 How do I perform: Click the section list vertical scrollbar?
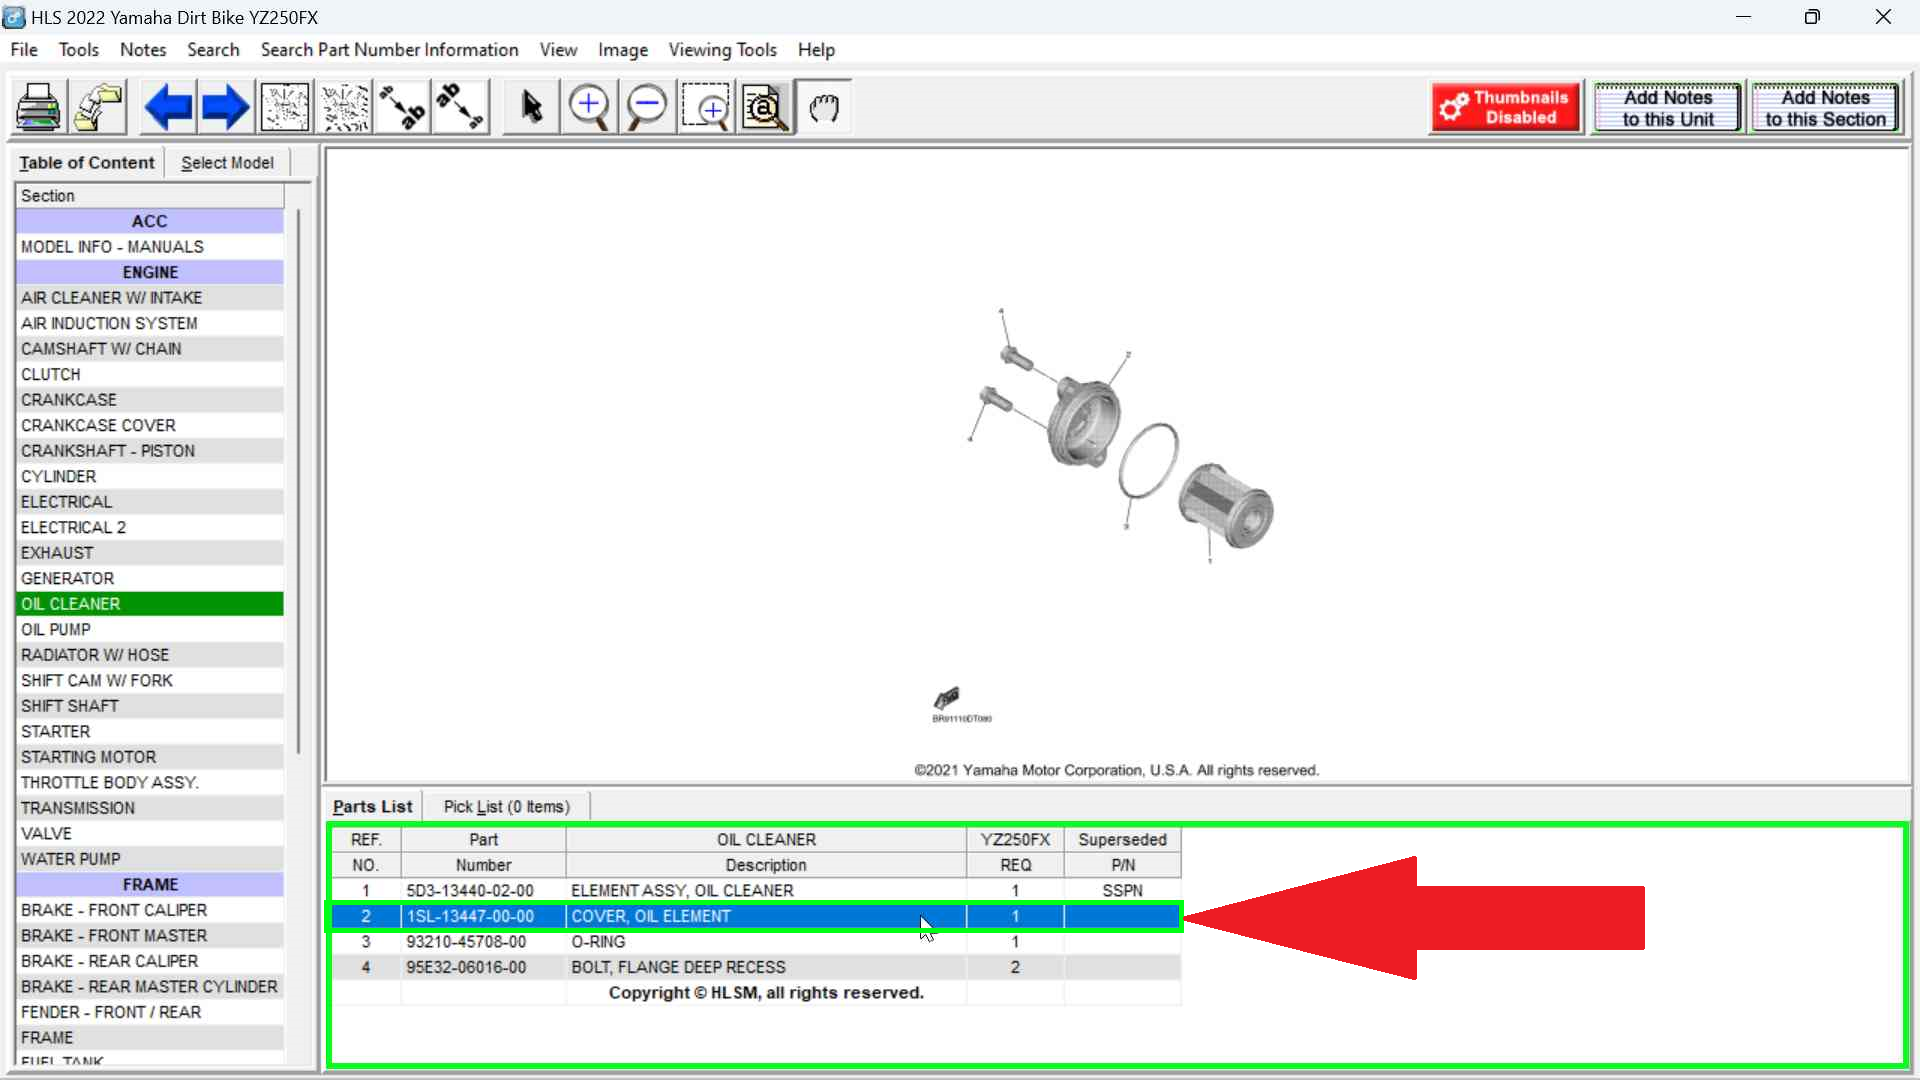(x=297, y=480)
